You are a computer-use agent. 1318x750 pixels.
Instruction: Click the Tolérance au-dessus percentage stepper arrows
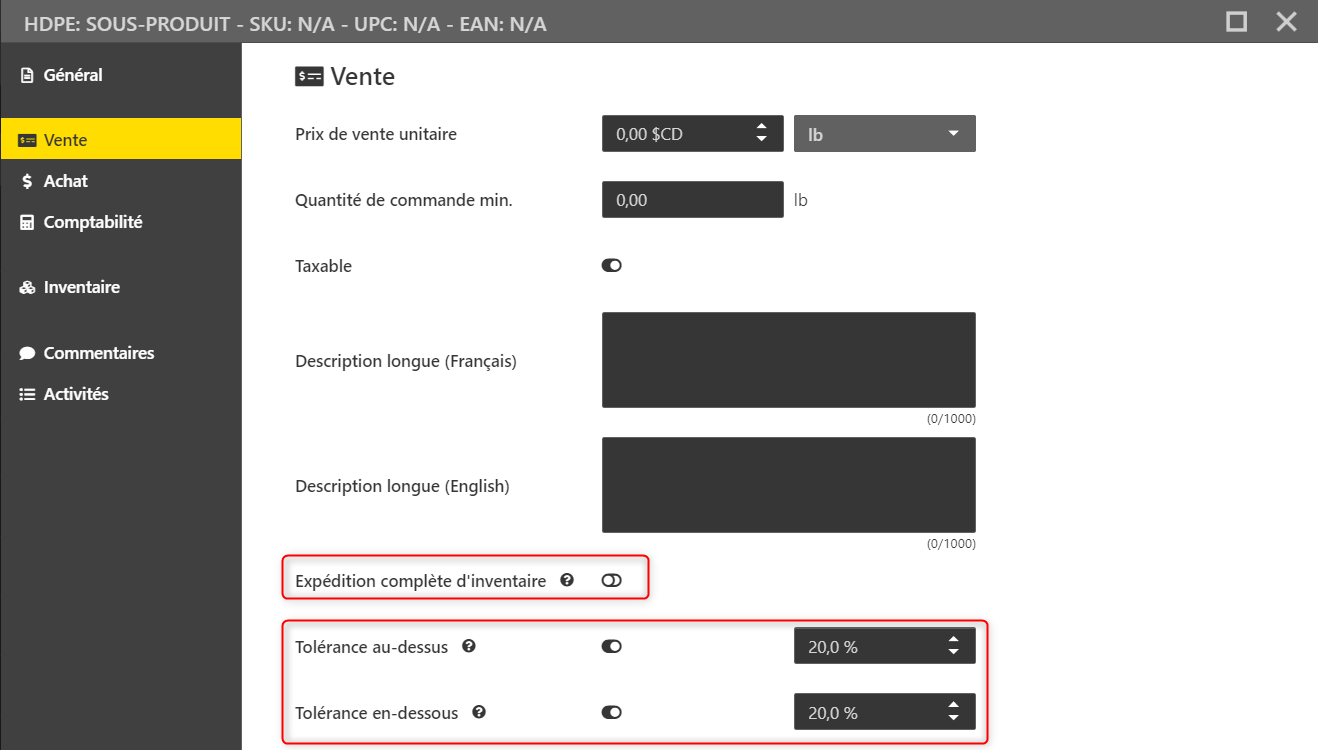pos(953,647)
